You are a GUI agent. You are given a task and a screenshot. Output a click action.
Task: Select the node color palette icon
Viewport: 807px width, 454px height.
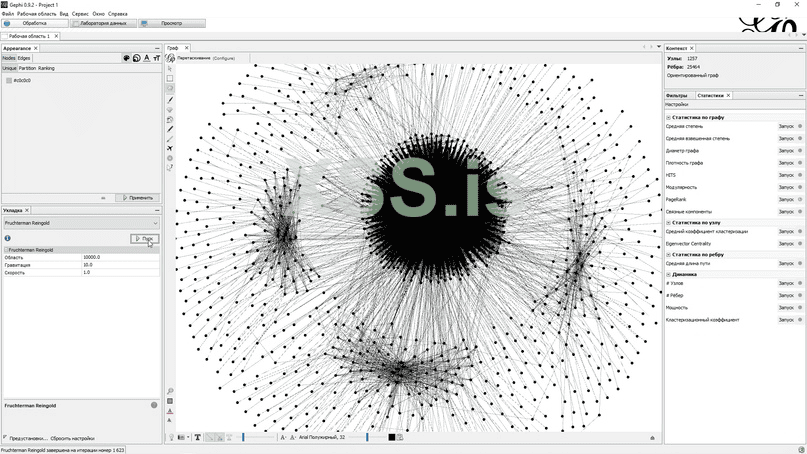[126, 58]
